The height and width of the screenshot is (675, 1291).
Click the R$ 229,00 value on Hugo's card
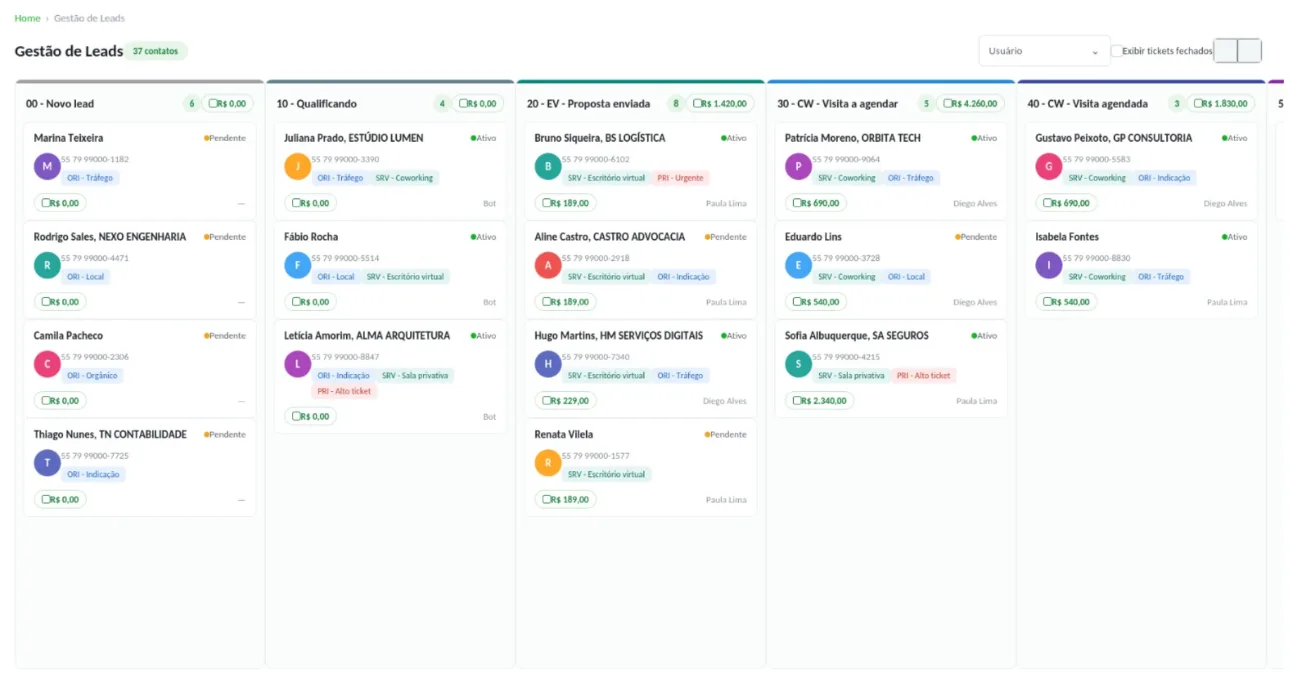(566, 401)
